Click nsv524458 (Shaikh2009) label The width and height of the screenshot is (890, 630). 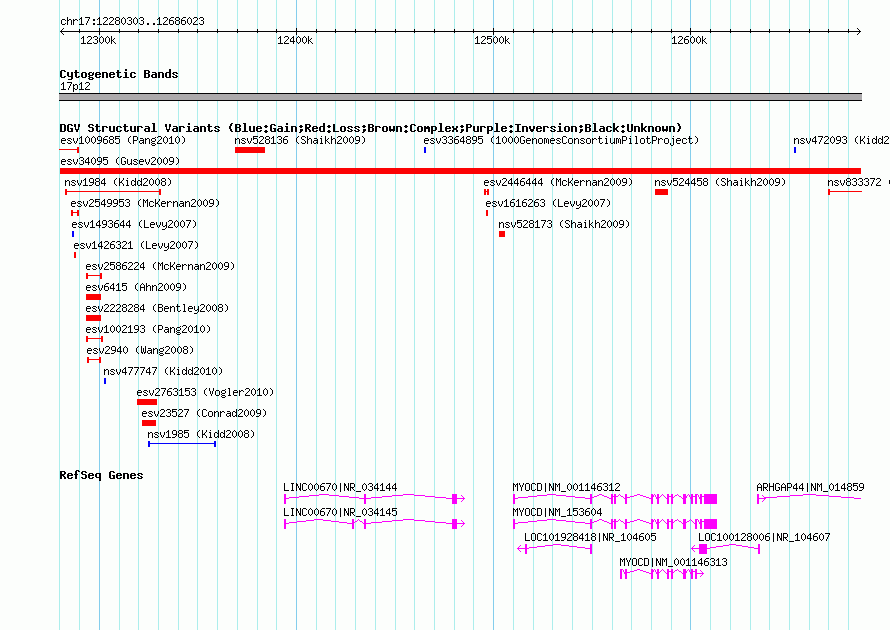pyautogui.click(x=720, y=182)
